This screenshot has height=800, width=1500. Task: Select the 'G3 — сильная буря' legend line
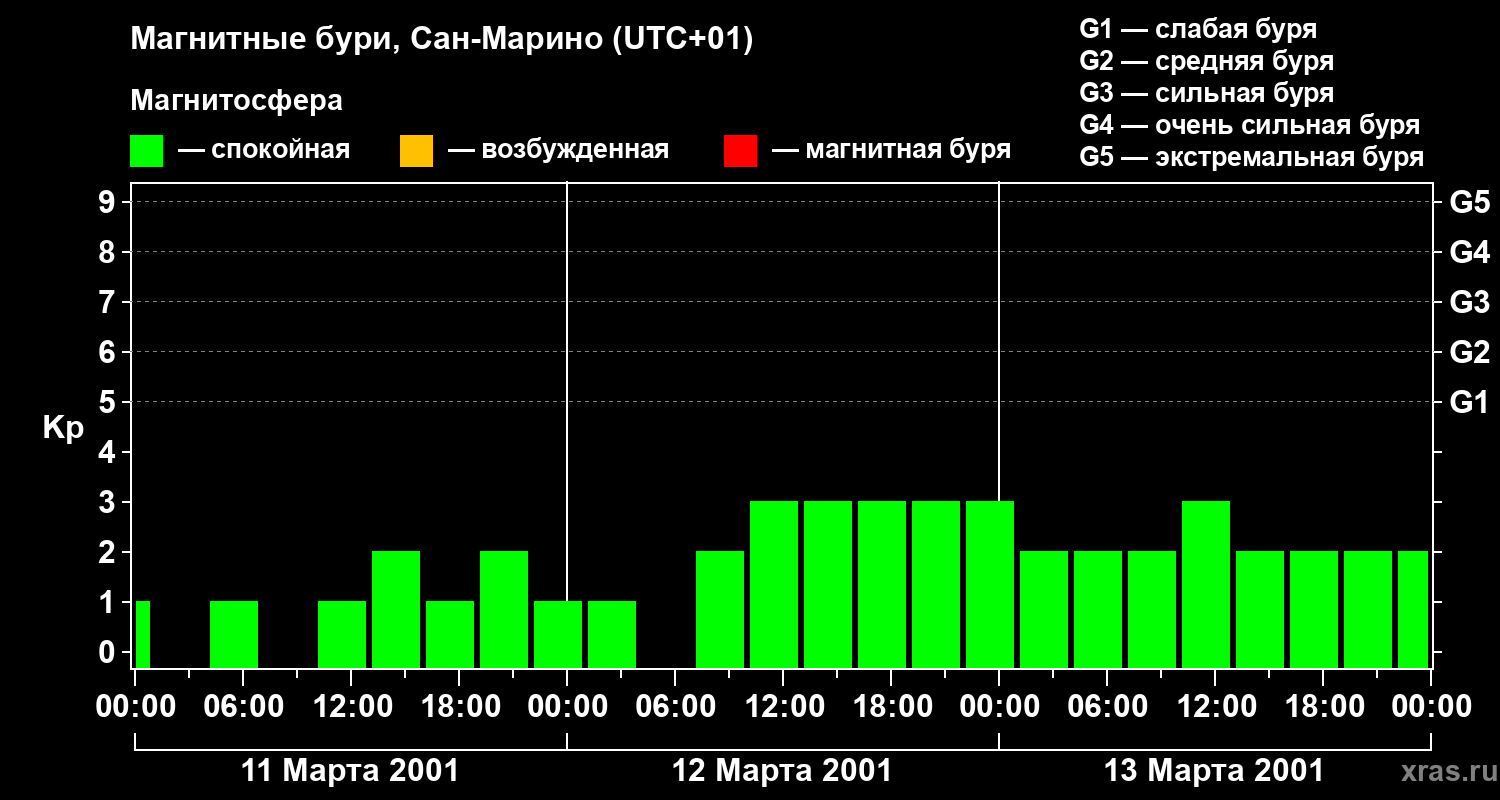[x=1207, y=93]
